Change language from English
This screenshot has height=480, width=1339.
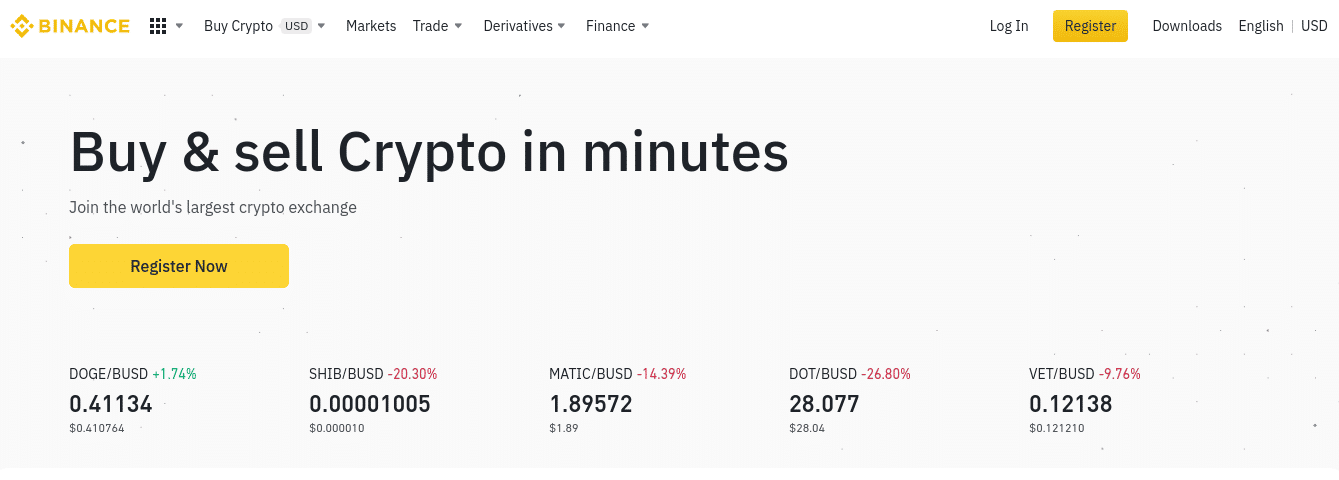[x=1261, y=26]
